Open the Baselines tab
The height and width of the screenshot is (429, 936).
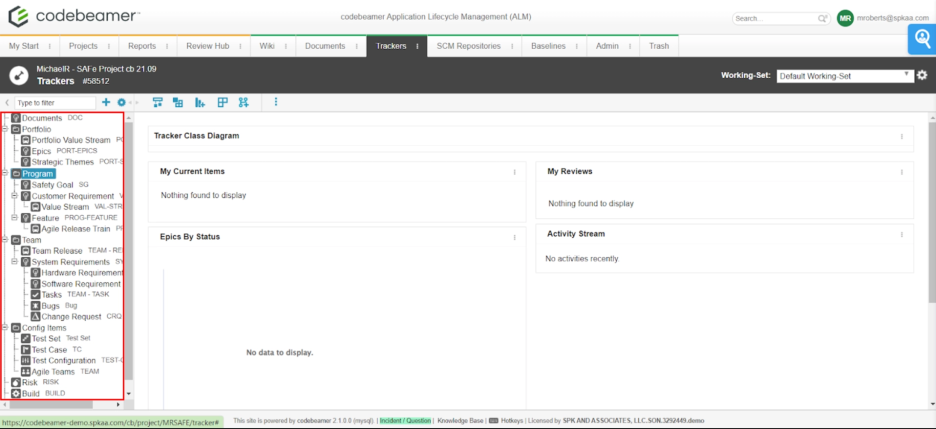pos(549,46)
